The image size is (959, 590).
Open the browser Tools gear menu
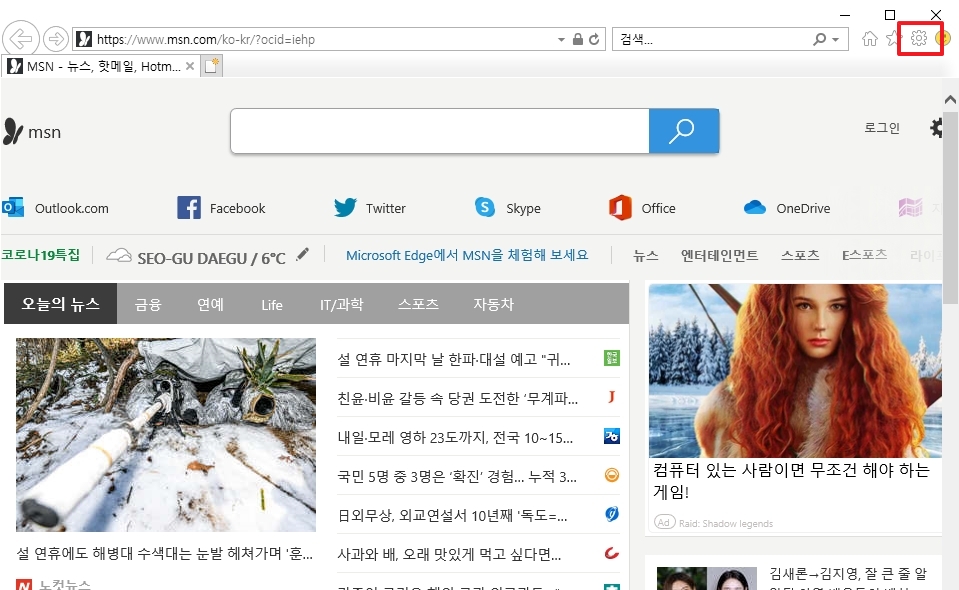click(919, 39)
